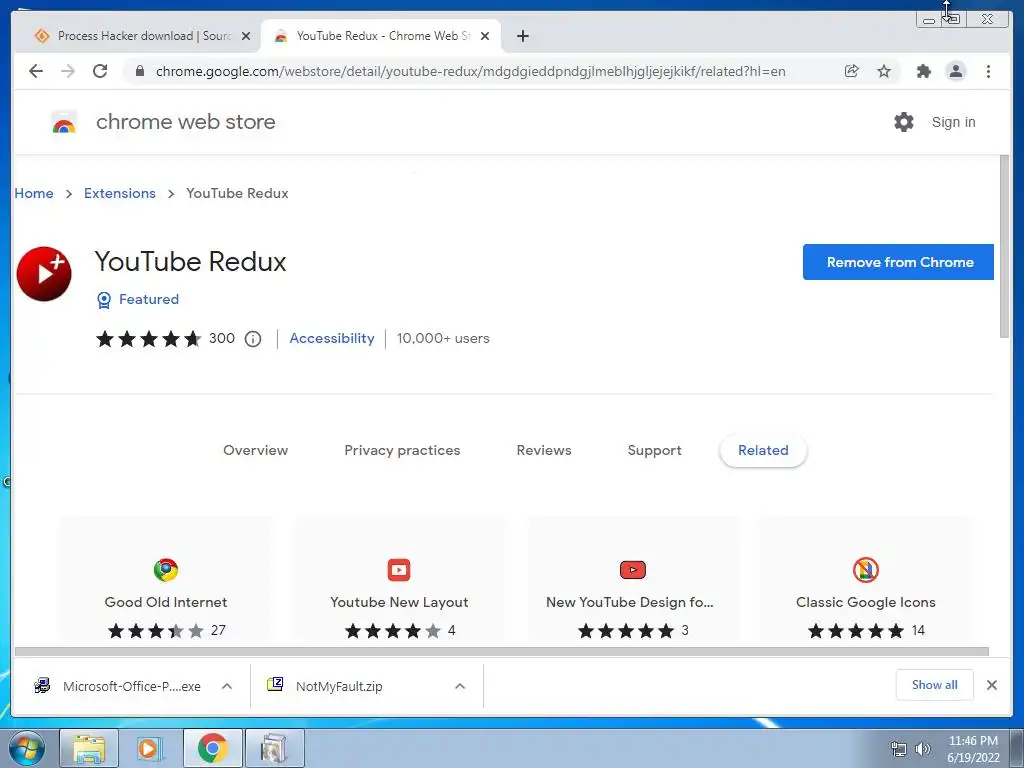This screenshot has width=1024, height=768.
Task: Reload the current page
Action: tap(100, 71)
